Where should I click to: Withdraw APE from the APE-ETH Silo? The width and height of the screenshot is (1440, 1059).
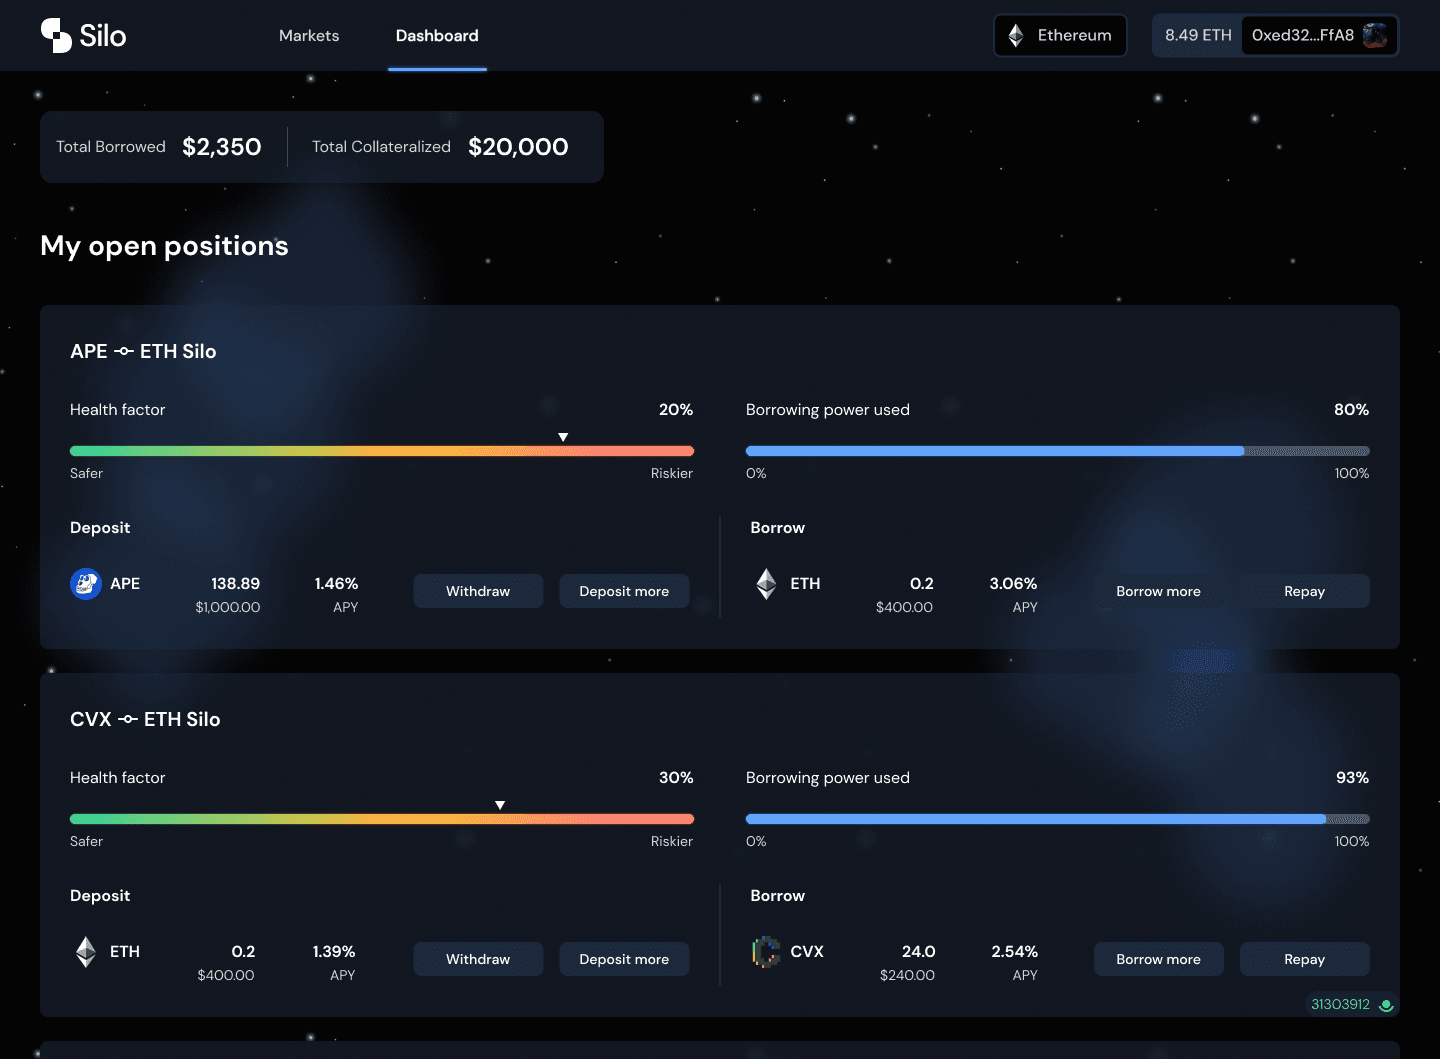coord(478,591)
